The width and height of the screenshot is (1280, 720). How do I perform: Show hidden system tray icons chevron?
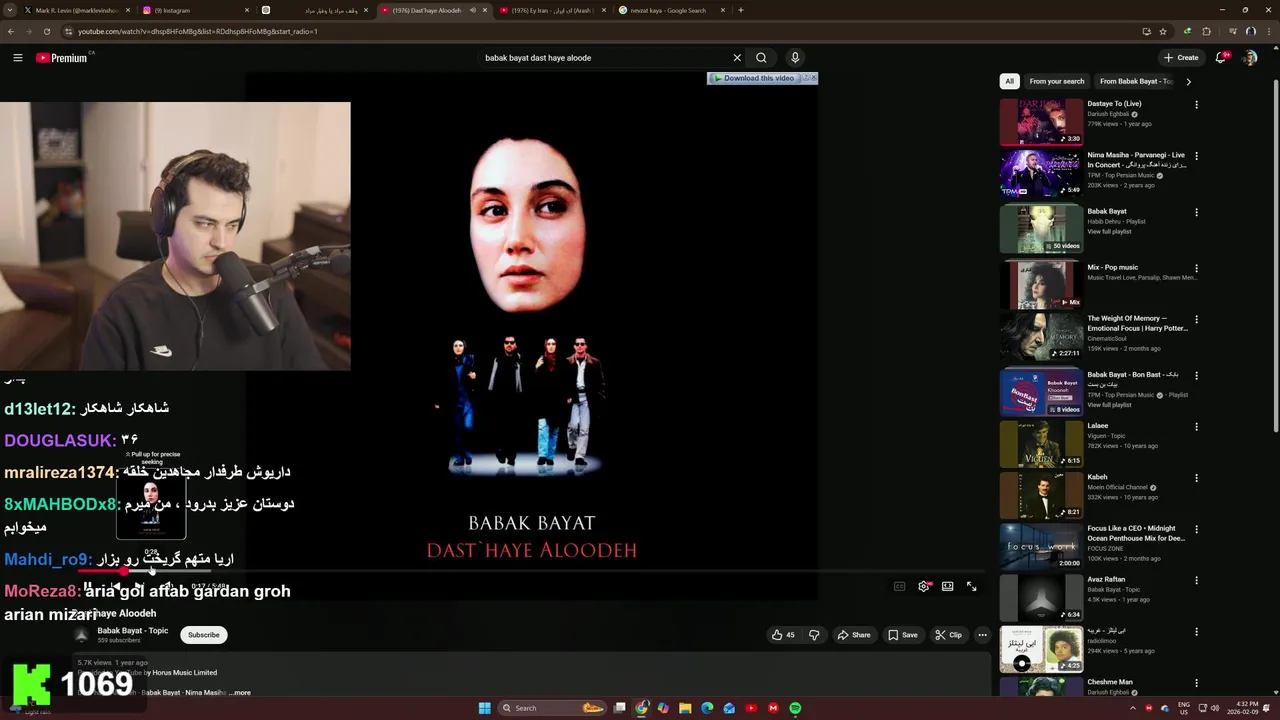[x=1133, y=708]
